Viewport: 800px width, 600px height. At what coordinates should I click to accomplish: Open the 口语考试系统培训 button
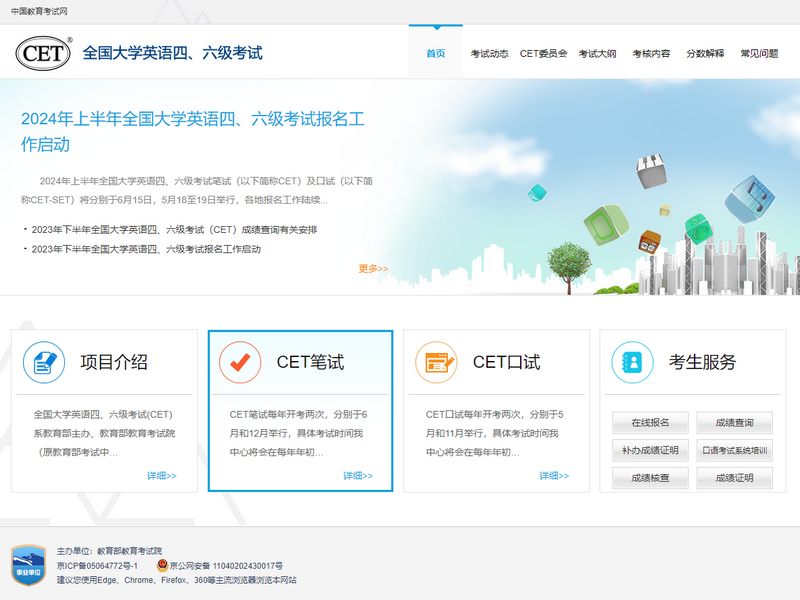735,450
